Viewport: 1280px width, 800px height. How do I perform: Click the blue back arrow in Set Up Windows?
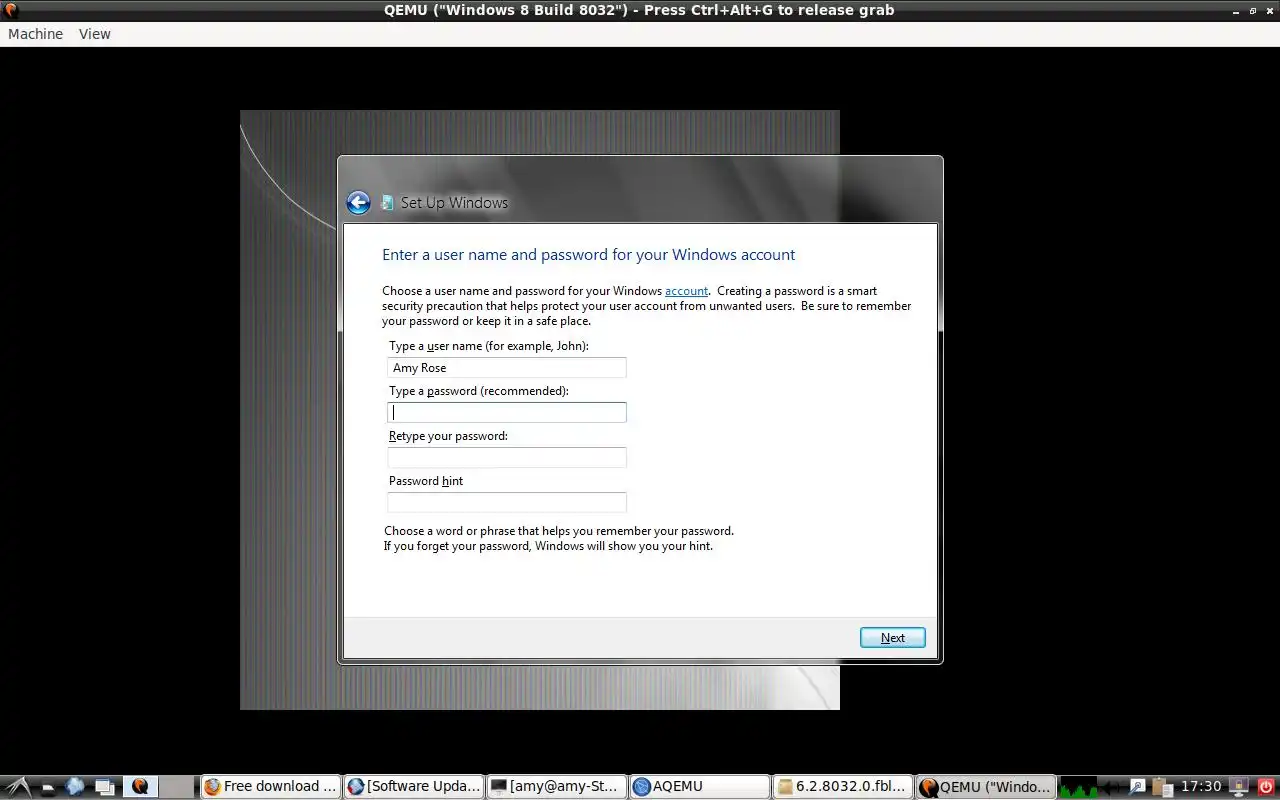[x=358, y=203]
